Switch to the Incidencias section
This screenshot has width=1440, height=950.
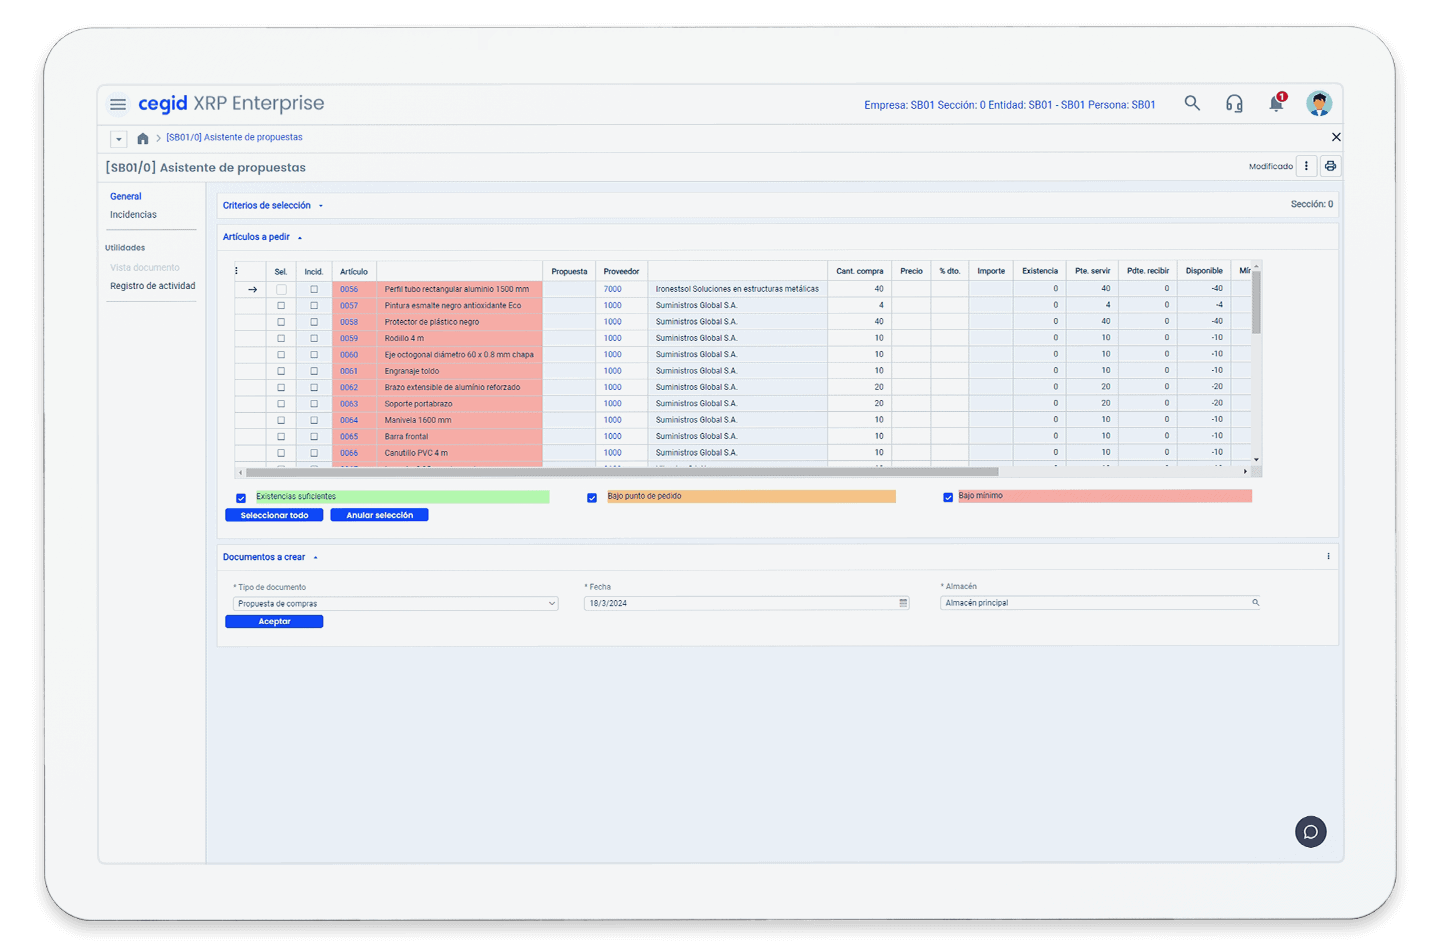pos(132,214)
